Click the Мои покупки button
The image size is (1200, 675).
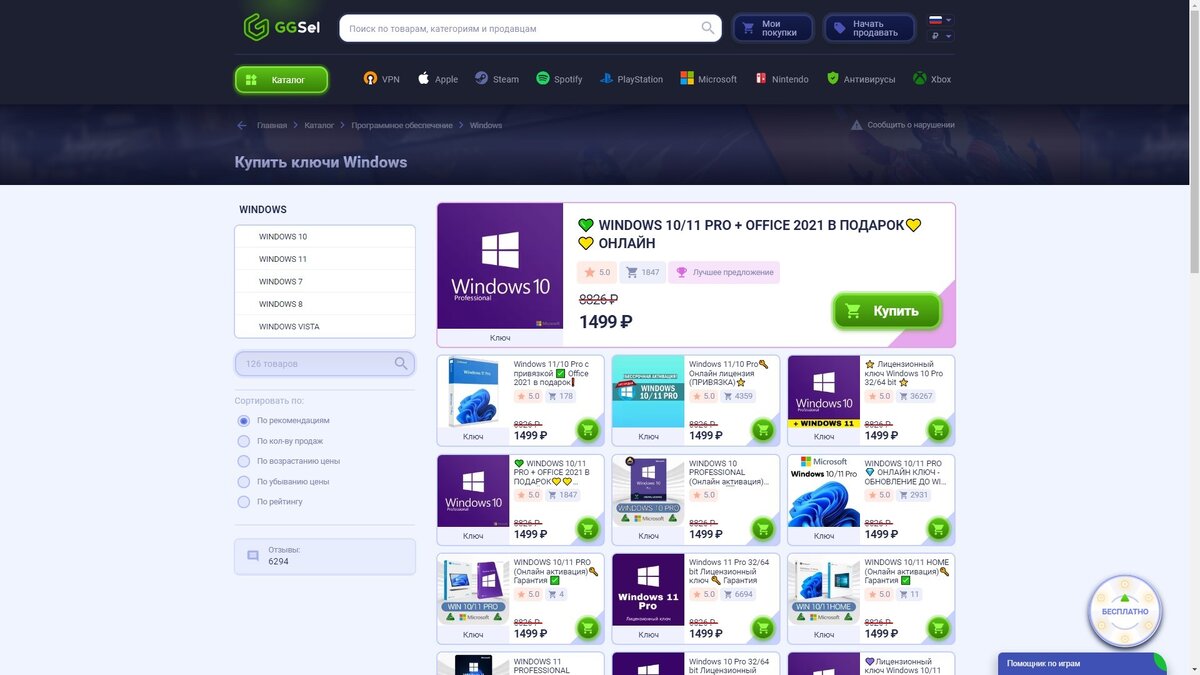click(772, 28)
